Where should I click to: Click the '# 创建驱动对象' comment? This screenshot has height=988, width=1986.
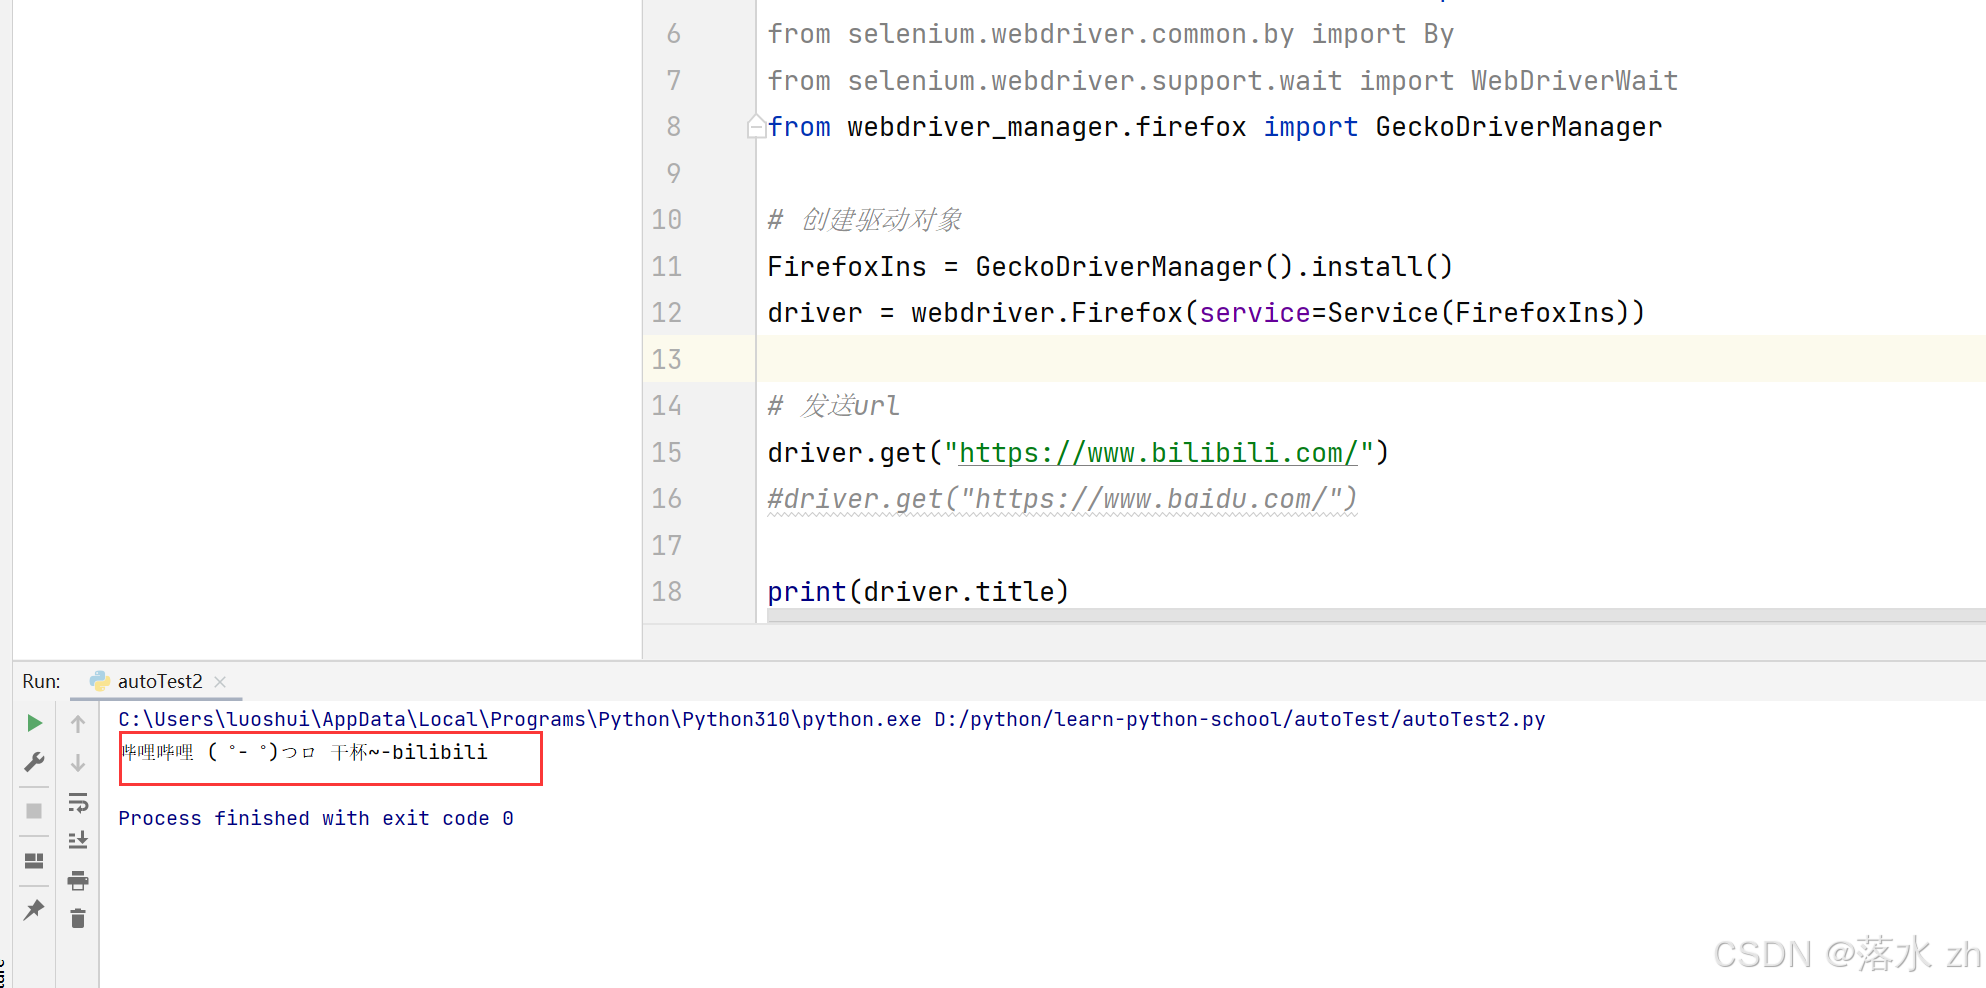[x=864, y=220]
